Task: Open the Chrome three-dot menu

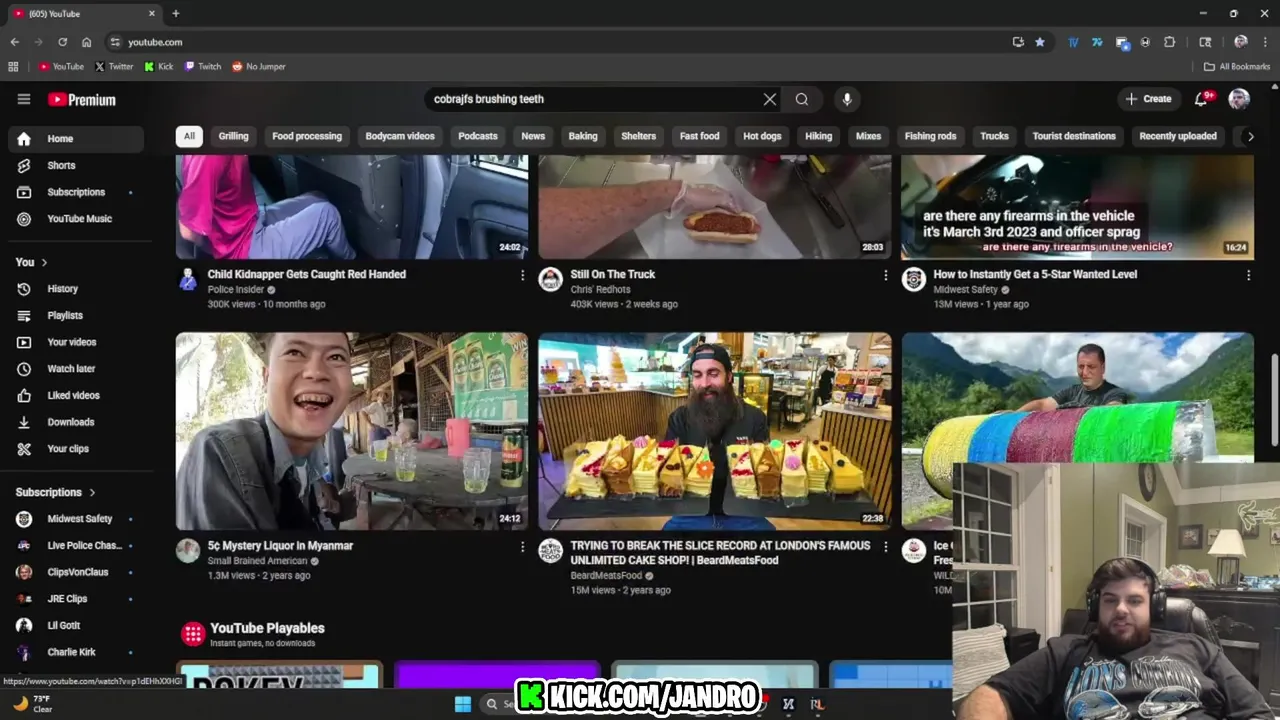Action: pos(1264,42)
